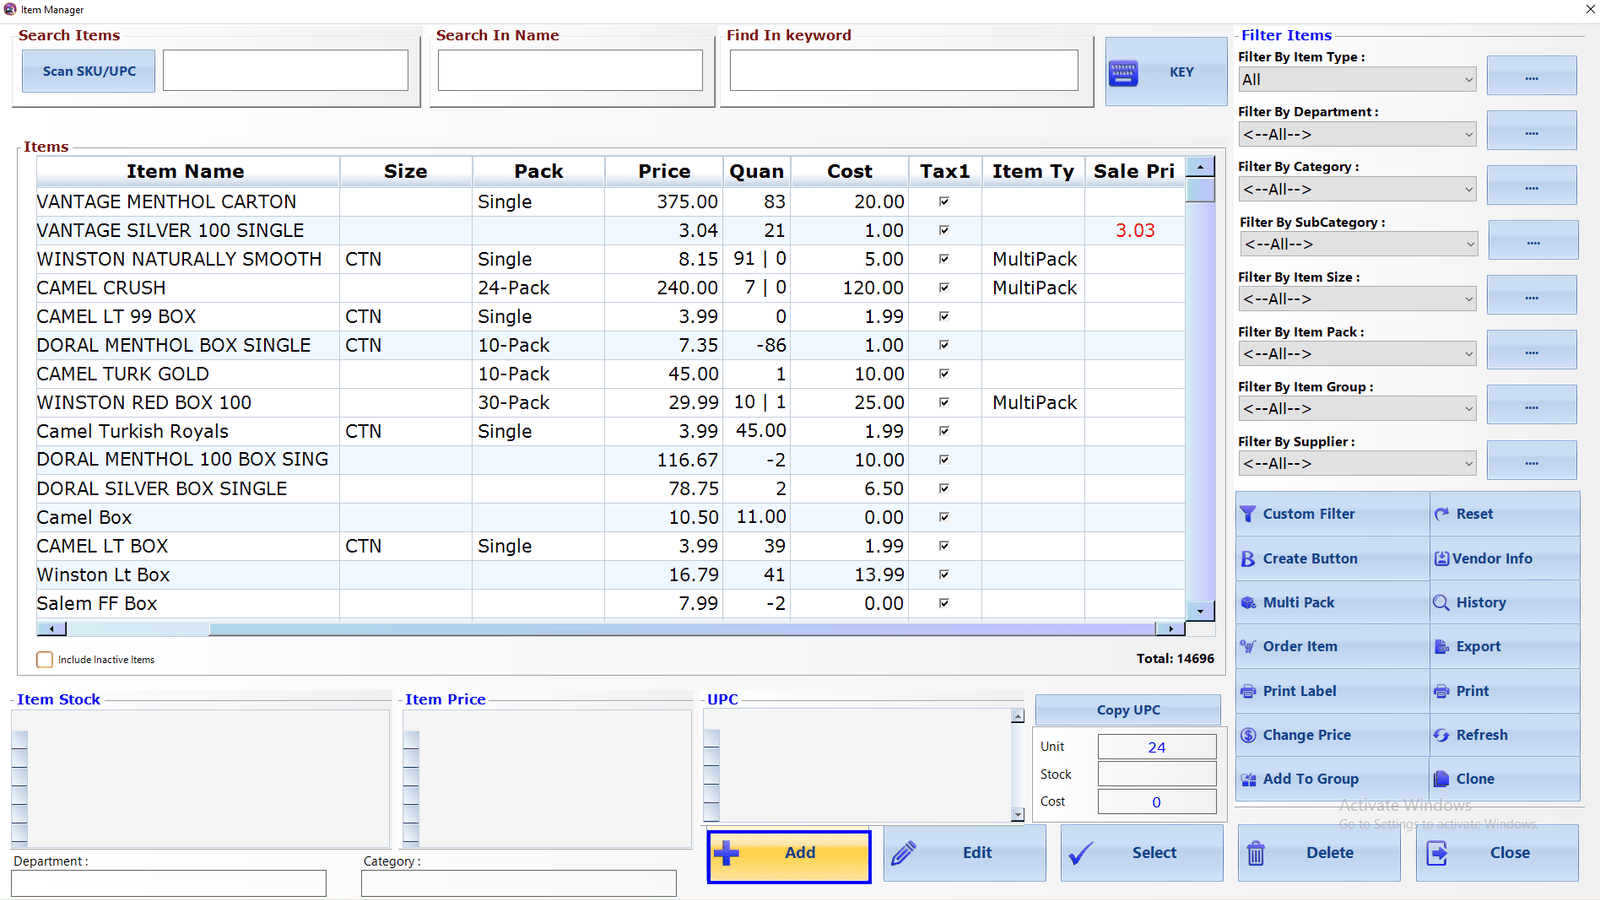This screenshot has width=1600, height=900.
Task: Click the keyboard icon beside KEY
Action: click(1123, 72)
